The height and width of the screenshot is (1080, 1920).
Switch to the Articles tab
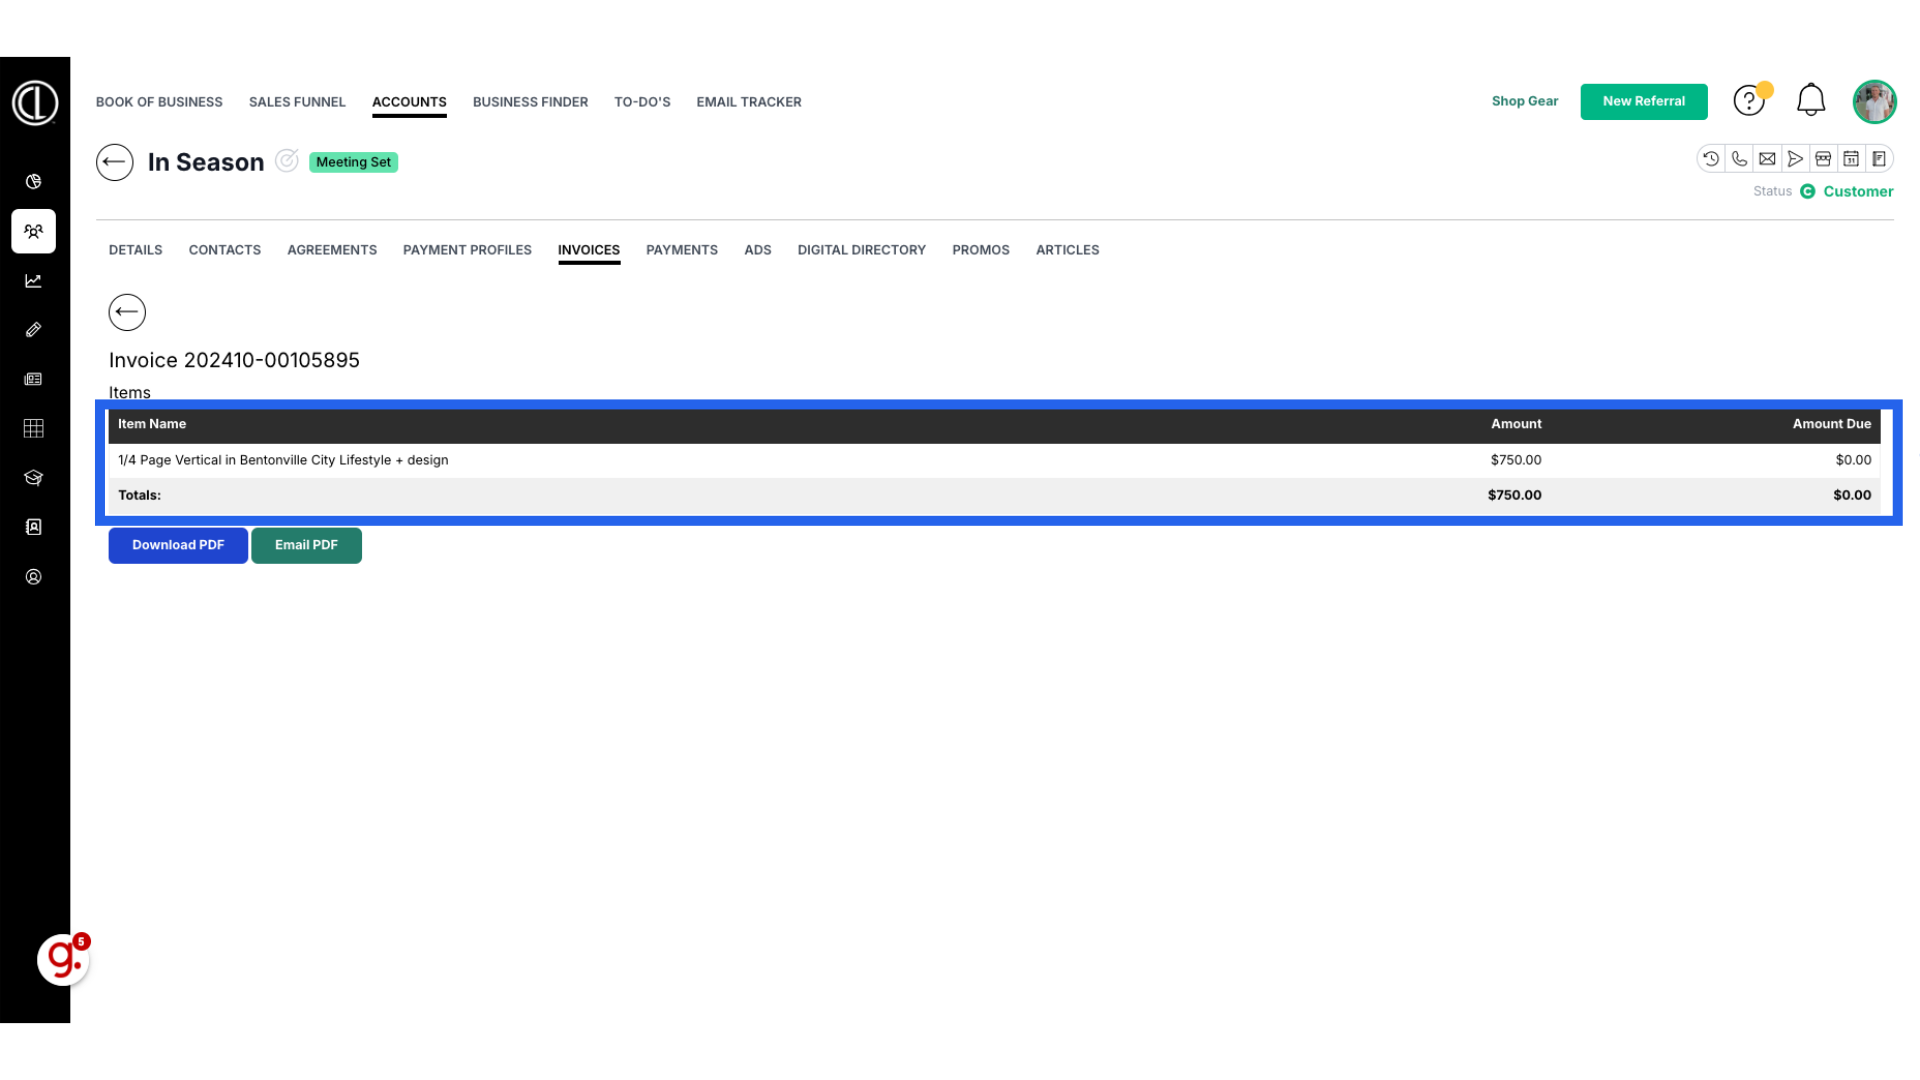1068,250
